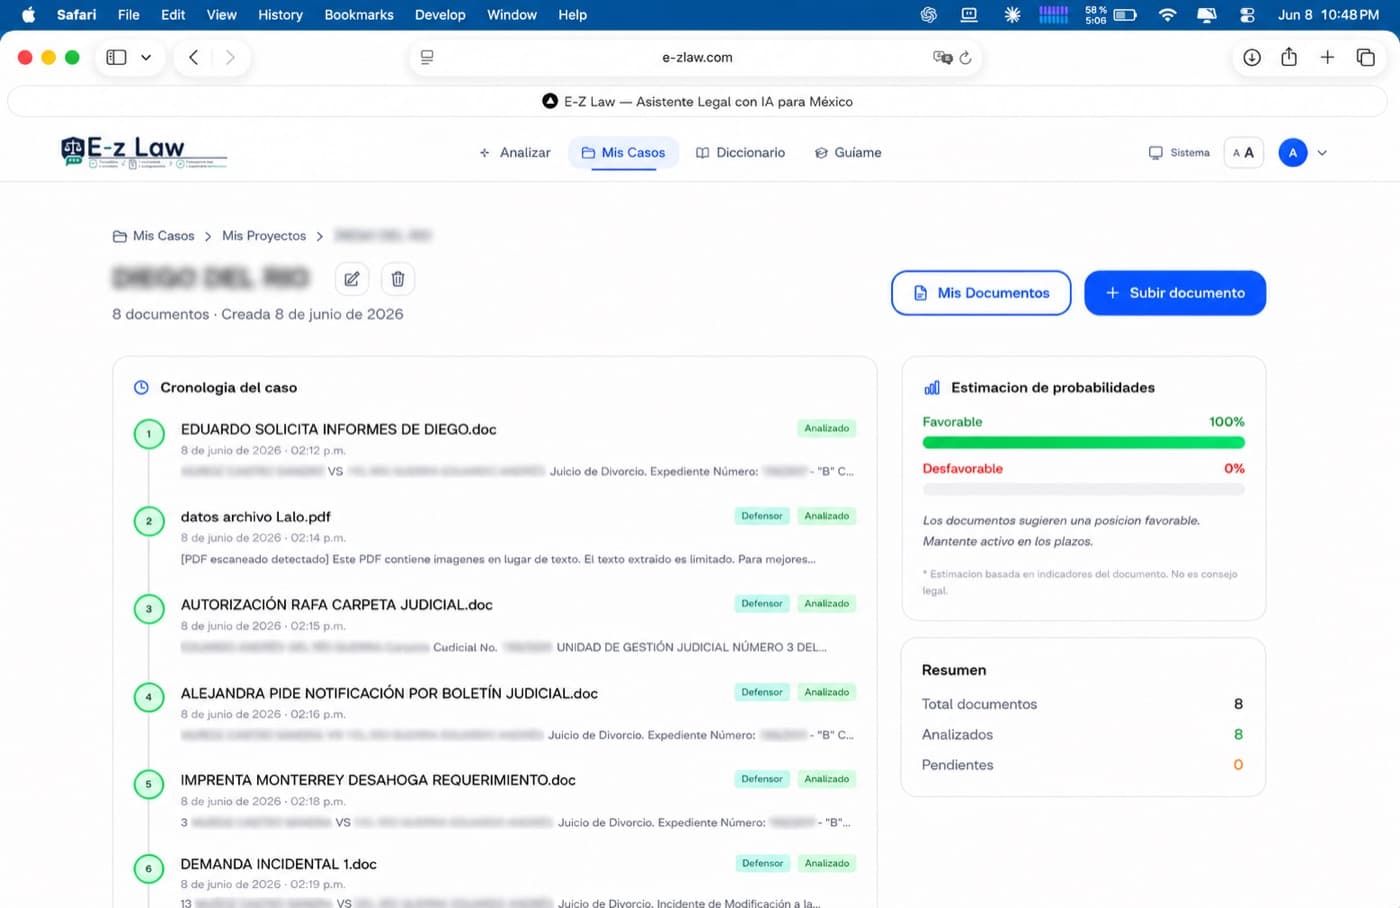Click the Mis Proyectos breadcrumb link
The height and width of the screenshot is (908, 1400).
point(264,236)
